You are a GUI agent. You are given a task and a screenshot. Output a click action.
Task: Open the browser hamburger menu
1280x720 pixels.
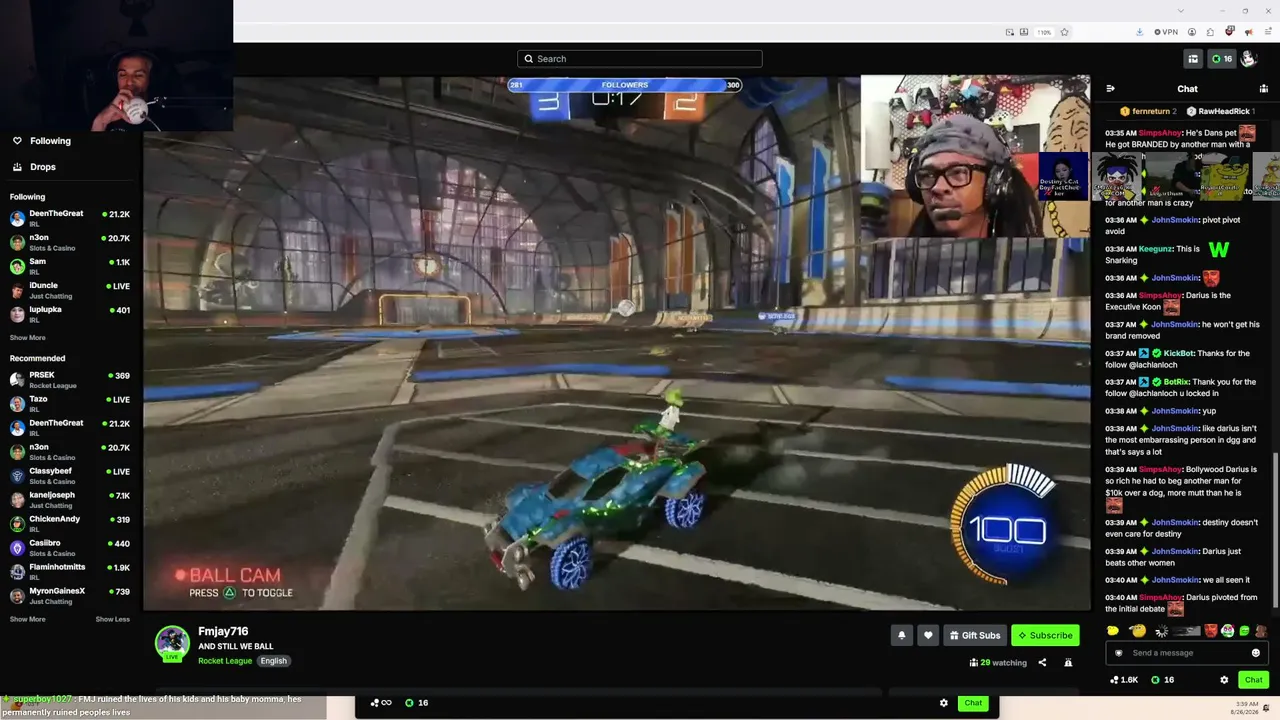[1266, 32]
